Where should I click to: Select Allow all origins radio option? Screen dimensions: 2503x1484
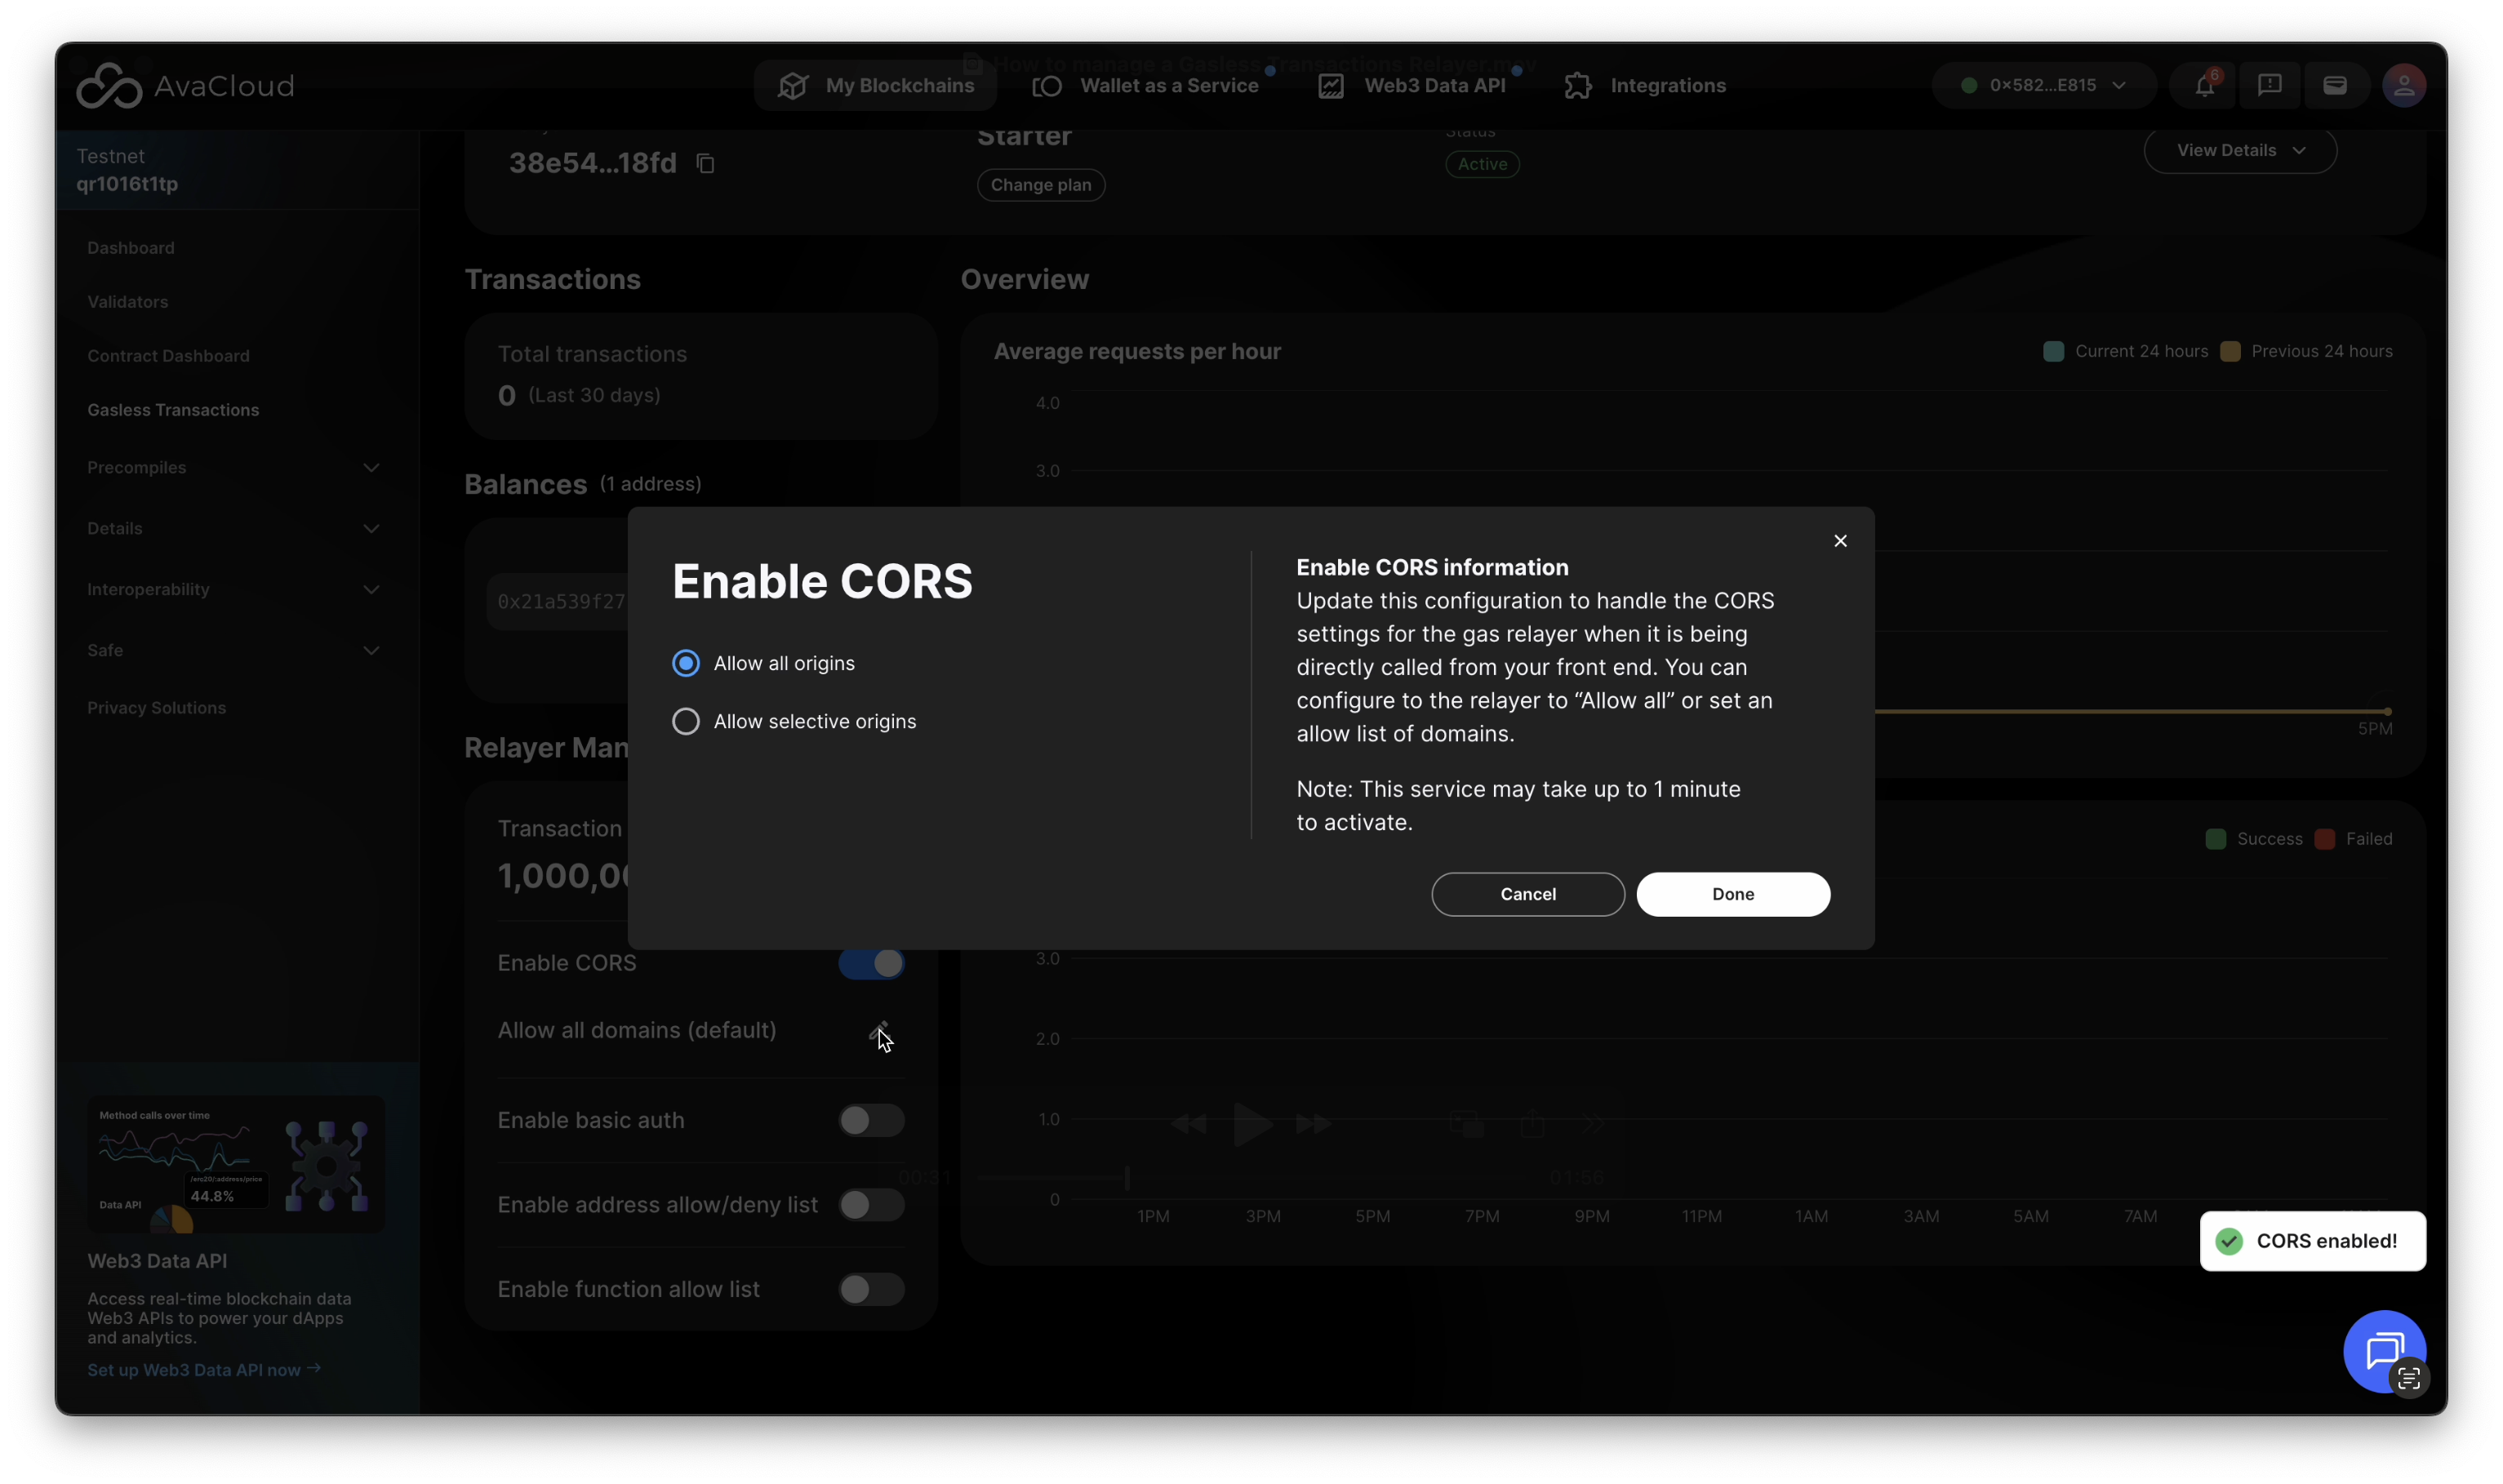[x=686, y=663]
